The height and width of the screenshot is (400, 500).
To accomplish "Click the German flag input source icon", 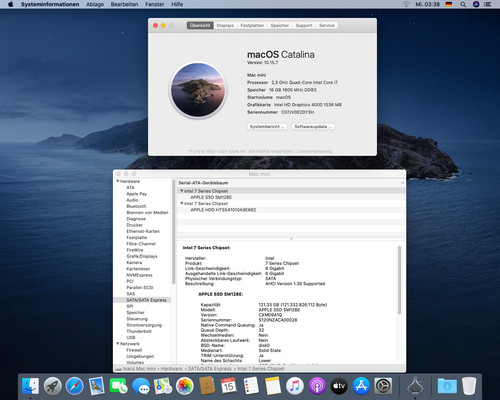I will pos(449,4).
